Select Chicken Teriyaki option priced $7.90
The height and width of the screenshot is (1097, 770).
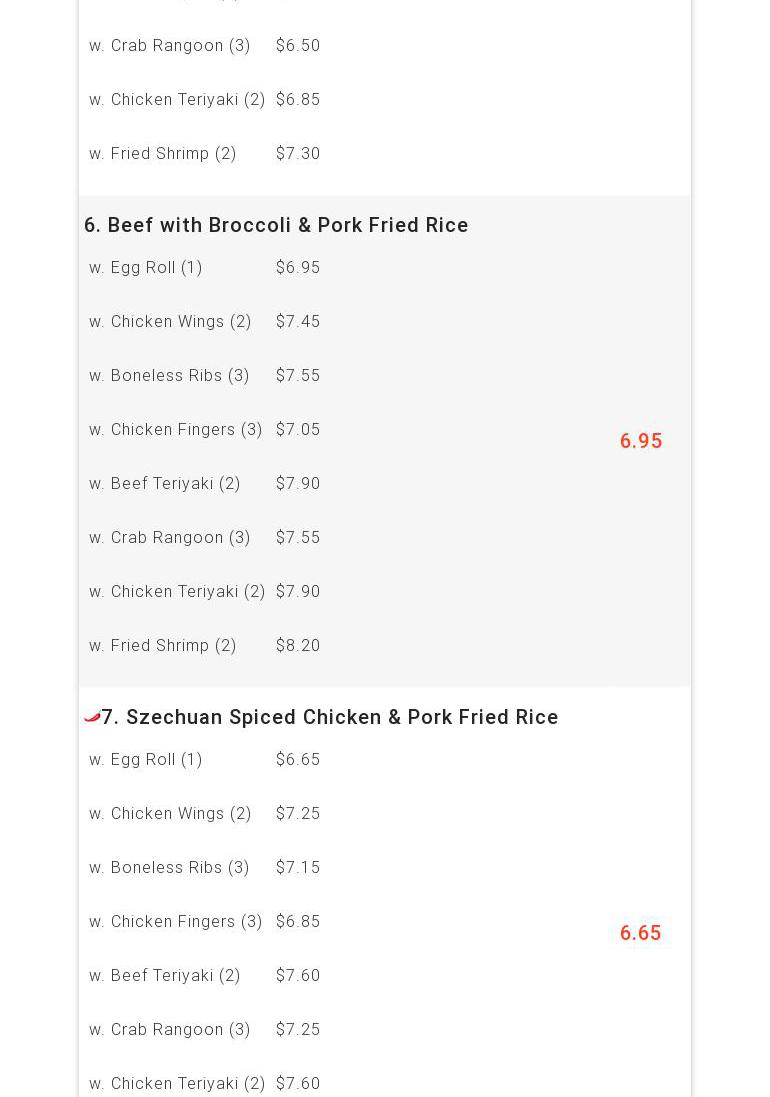[x=177, y=592]
